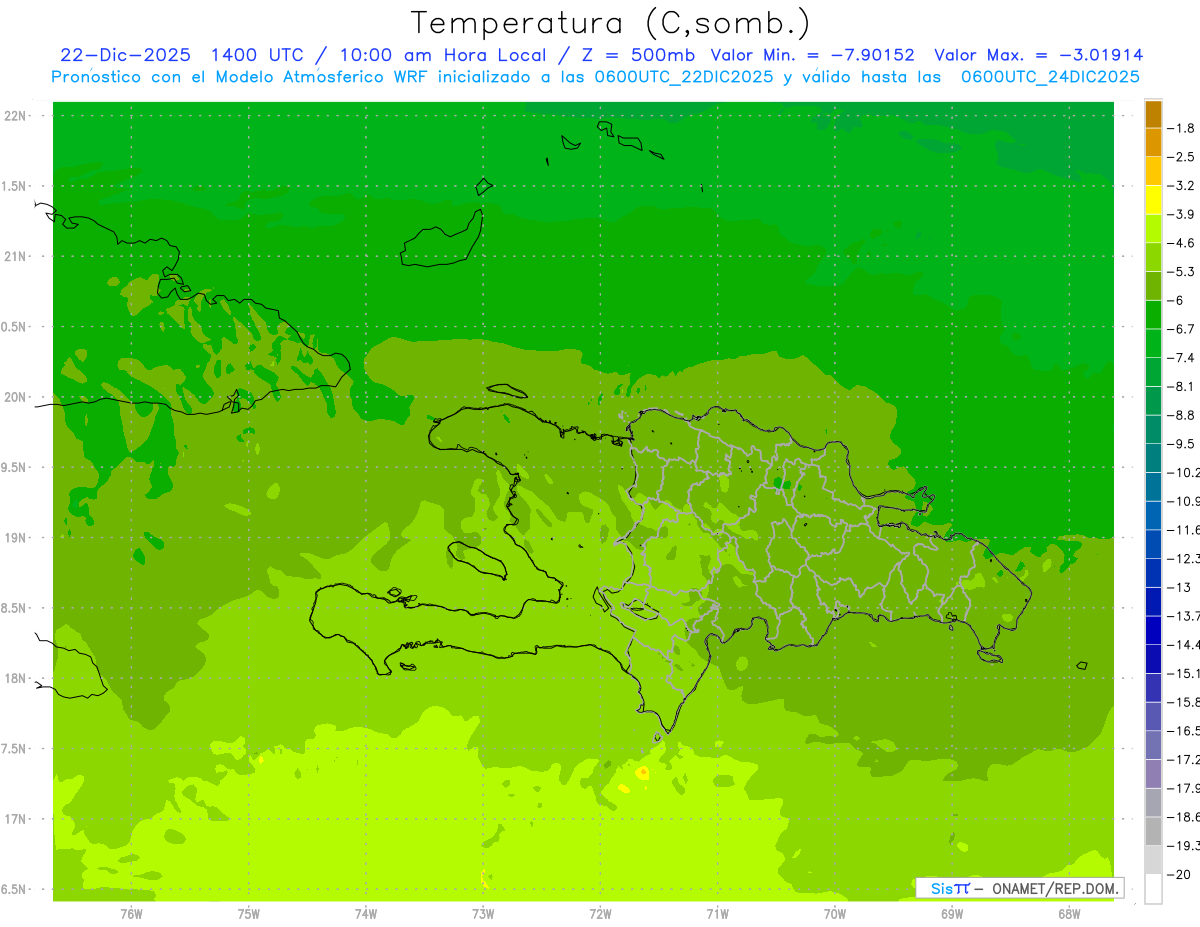Screen dimensions: 1200x927
Task: Click the "-8.8" colorbar label
Action: [x=1182, y=415]
